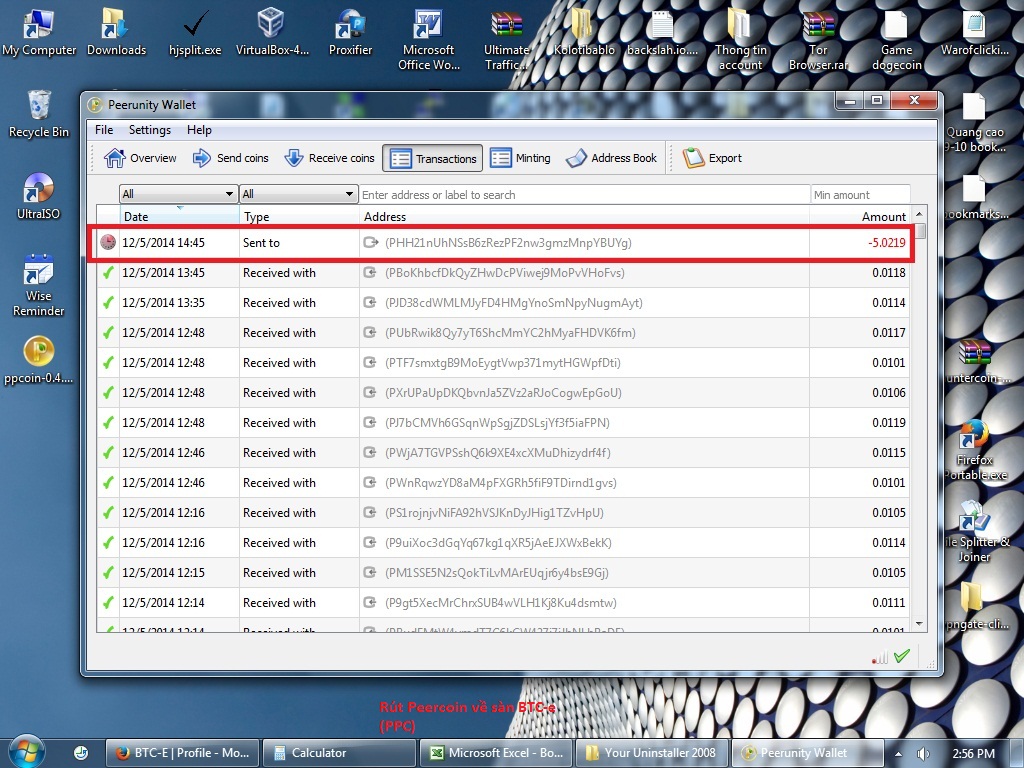Screen dimensions: 1024x768
Task: Select the Proxifier desktop shortcut
Action: tap(350, 31)
